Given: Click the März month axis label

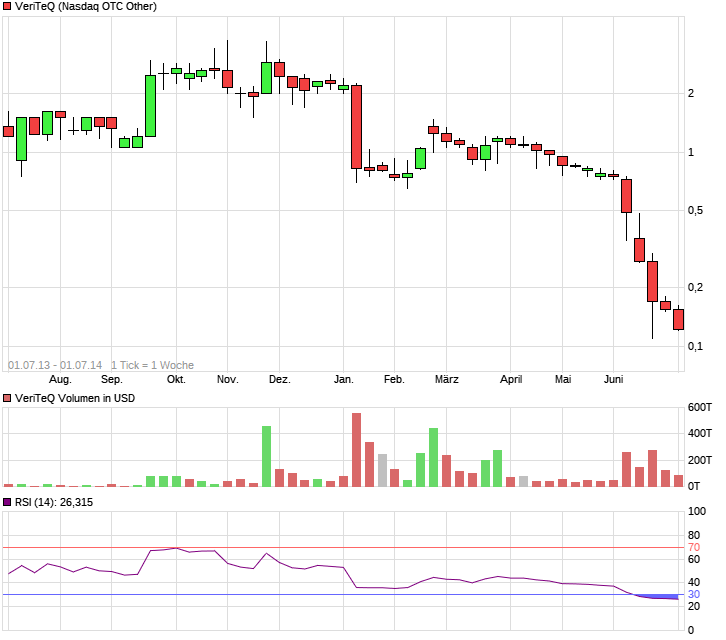Looking at the screenshot, I should (447, 380).
